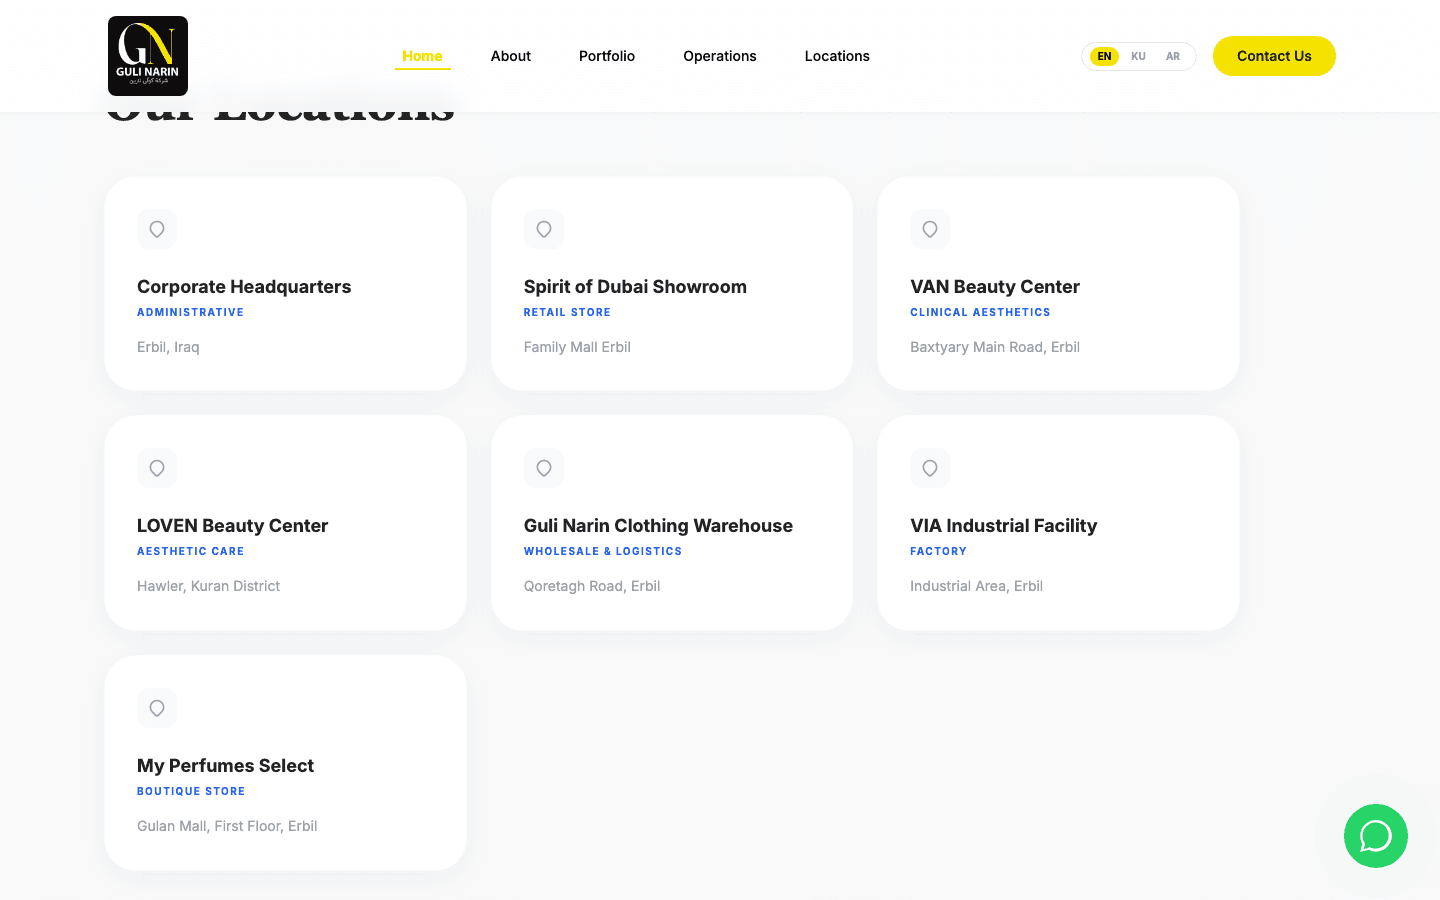Click the pin icon on LOVEN Beauty Center card

pos(157,468)
